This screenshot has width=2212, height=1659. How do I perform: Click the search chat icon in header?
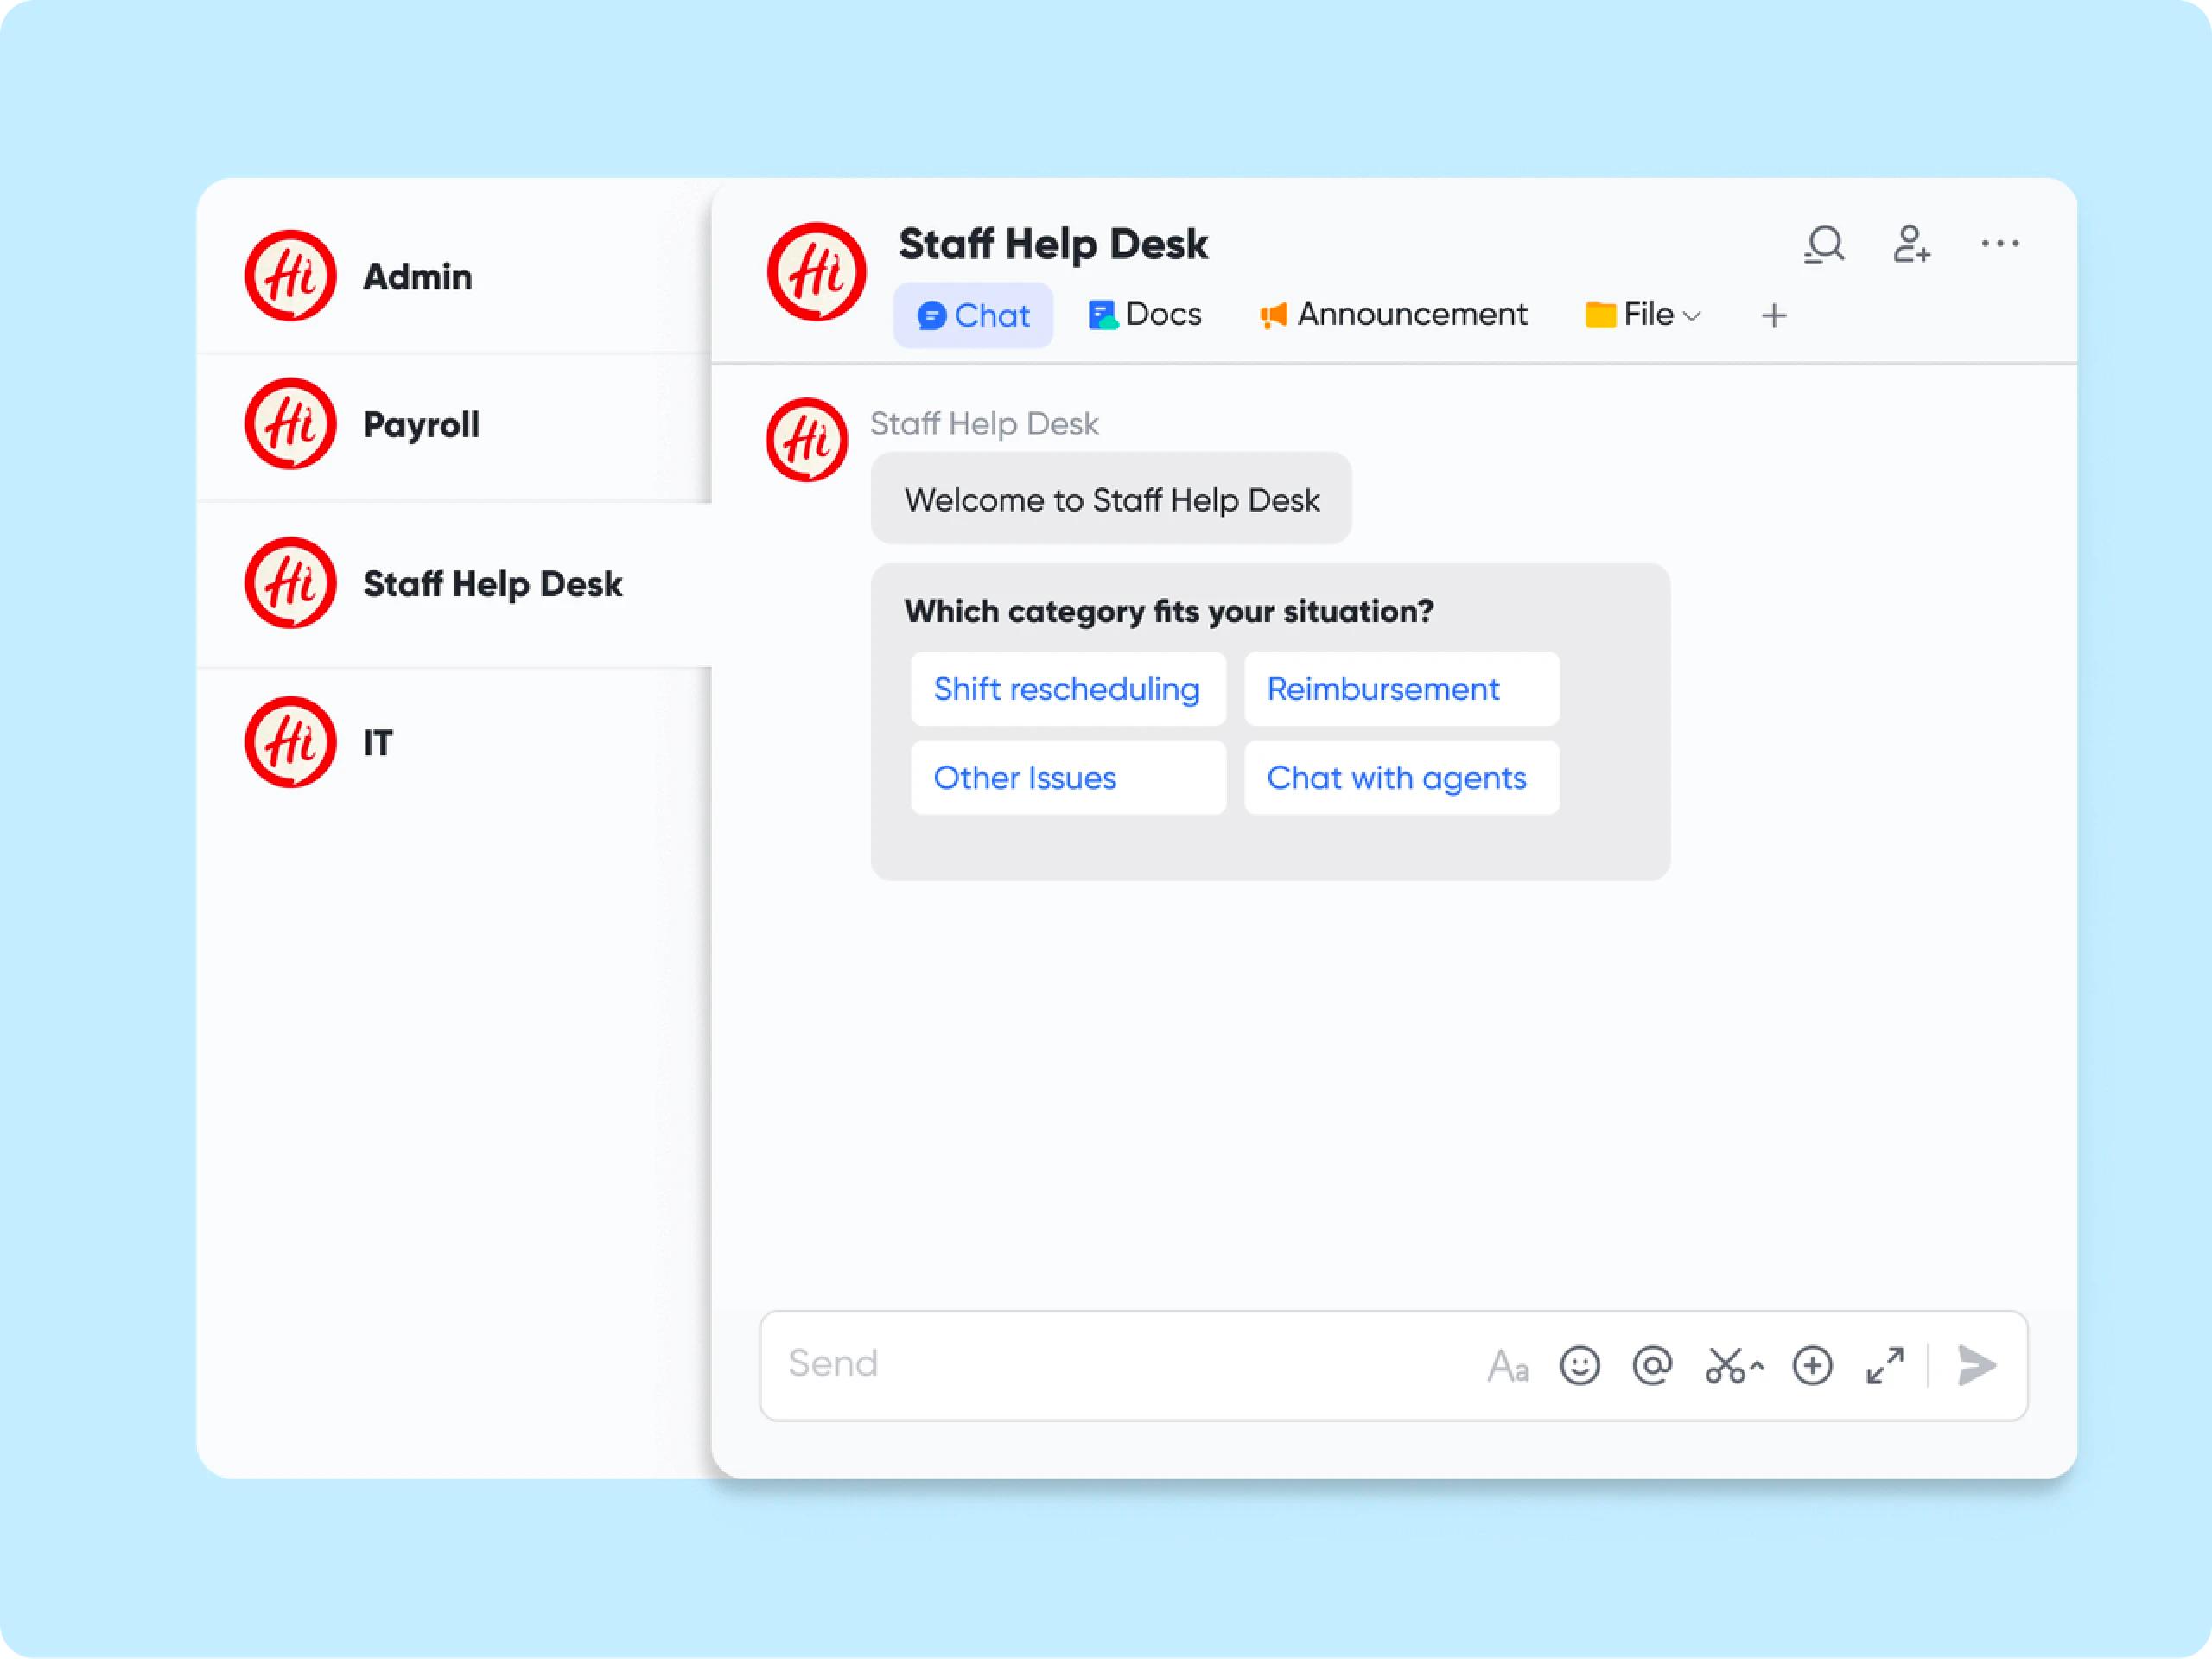pyautogui.click(x=1824, y=244)
